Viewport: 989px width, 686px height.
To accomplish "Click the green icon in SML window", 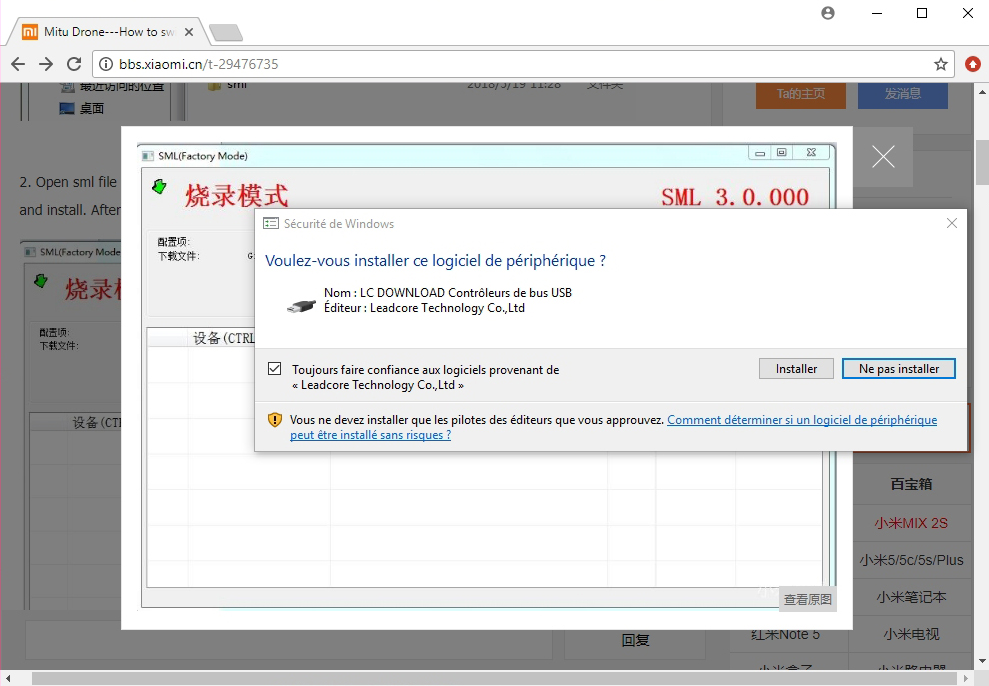I will [x=160, y=187].
